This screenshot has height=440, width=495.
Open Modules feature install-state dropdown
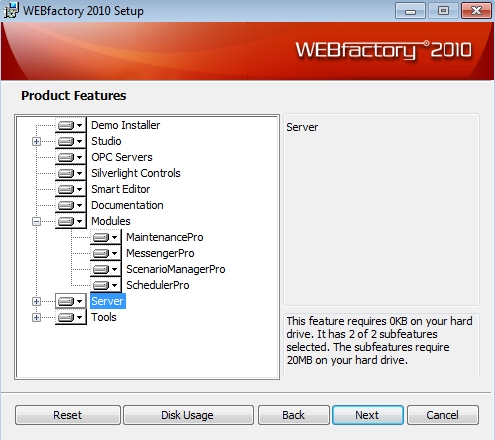coord(70,221)
